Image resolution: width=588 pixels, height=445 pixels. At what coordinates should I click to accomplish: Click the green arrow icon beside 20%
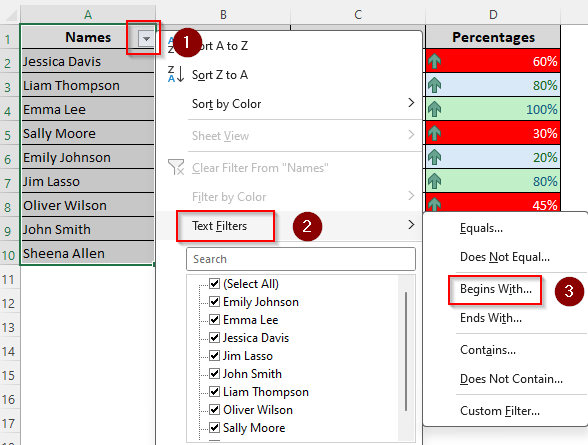point(435,157)
